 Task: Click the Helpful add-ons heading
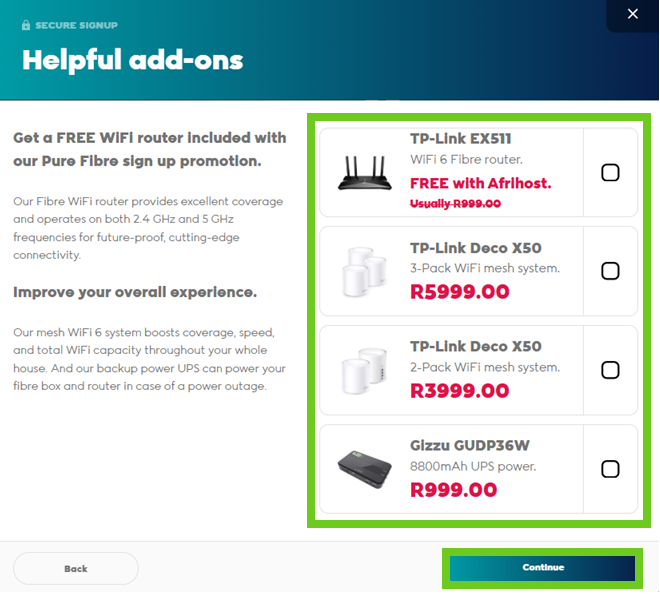133,60
